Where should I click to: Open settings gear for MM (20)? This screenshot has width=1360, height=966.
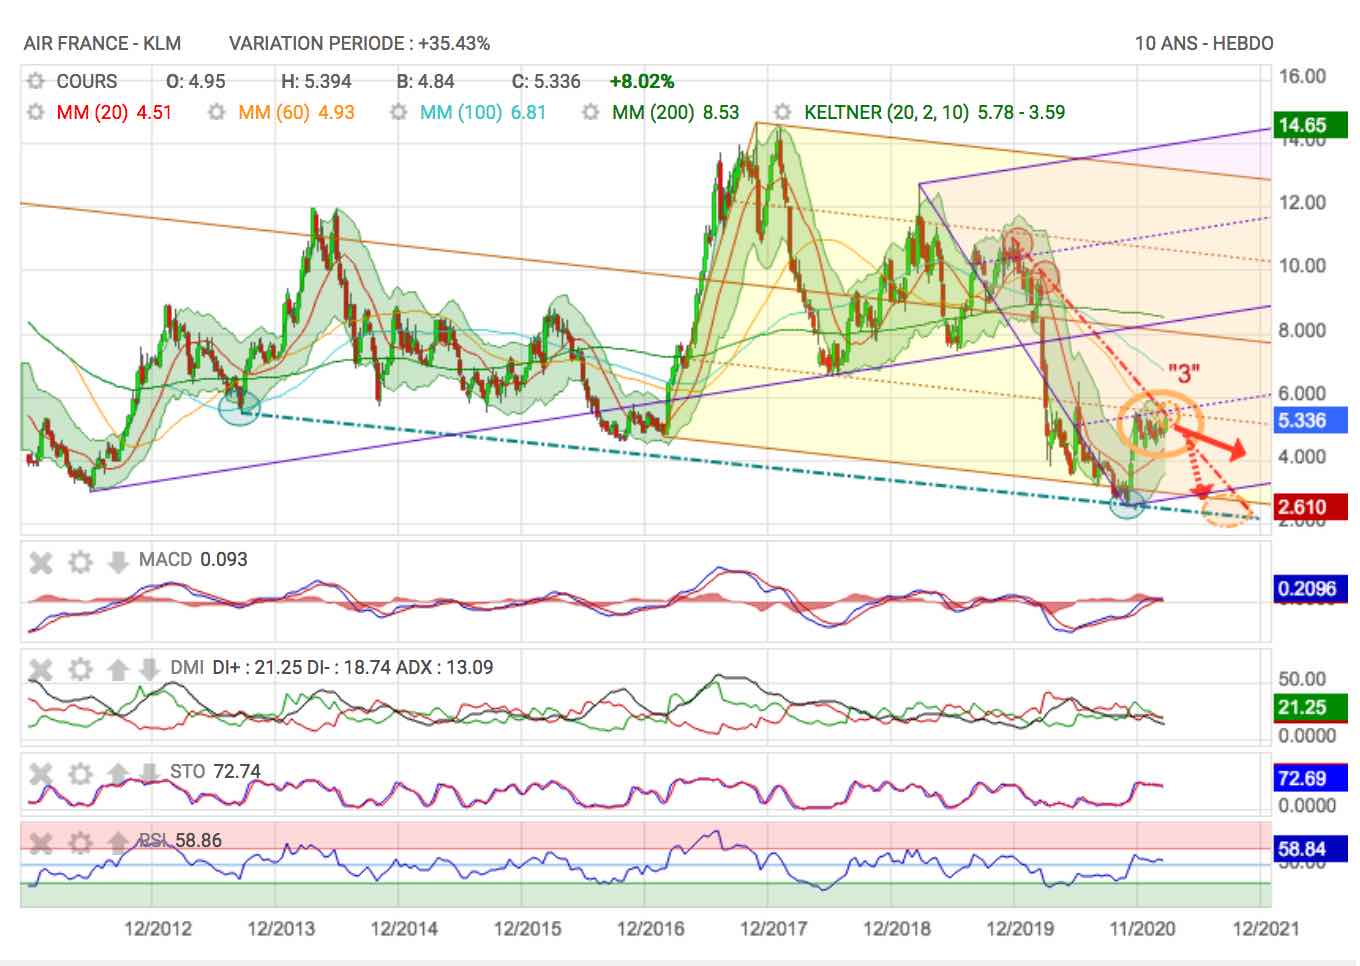pos(36,112)
